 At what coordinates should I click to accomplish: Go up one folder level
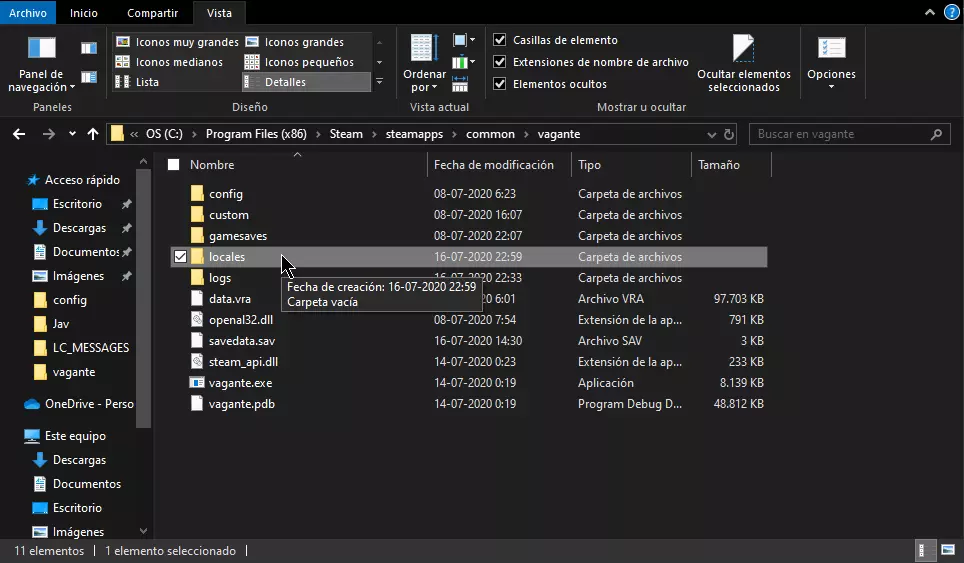93,134
